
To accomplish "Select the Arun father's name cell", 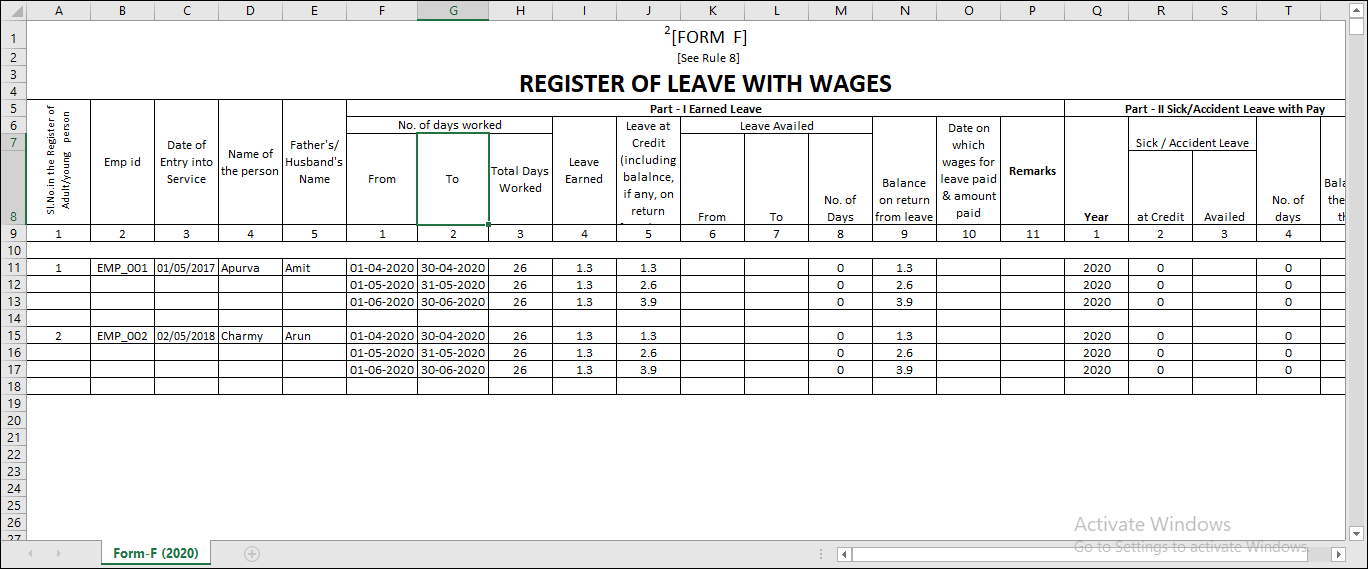I will pos(314,336).
